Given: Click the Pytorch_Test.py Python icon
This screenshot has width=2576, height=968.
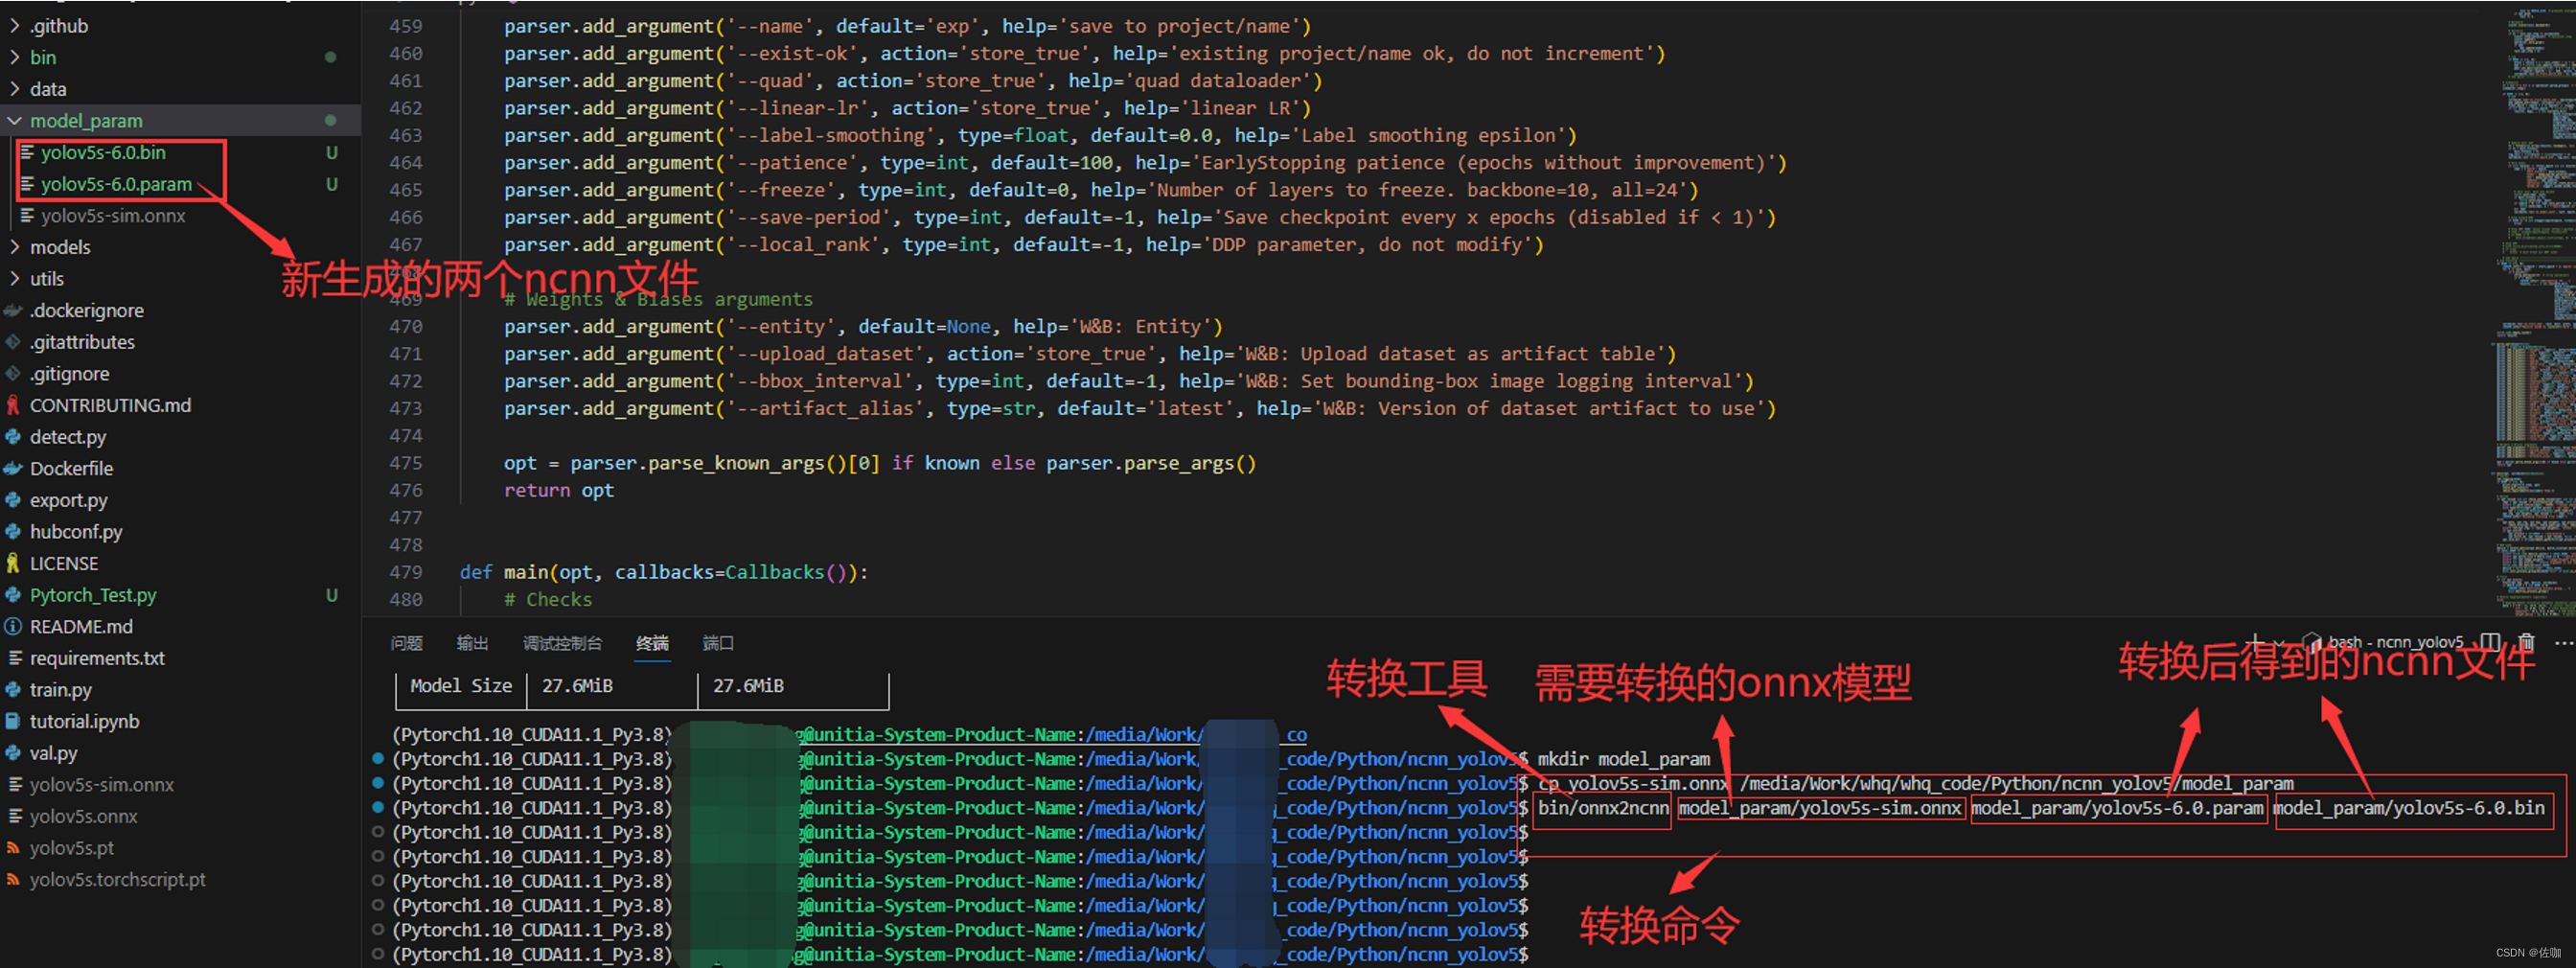Looking at the screenshot, I should click(13, 595).
